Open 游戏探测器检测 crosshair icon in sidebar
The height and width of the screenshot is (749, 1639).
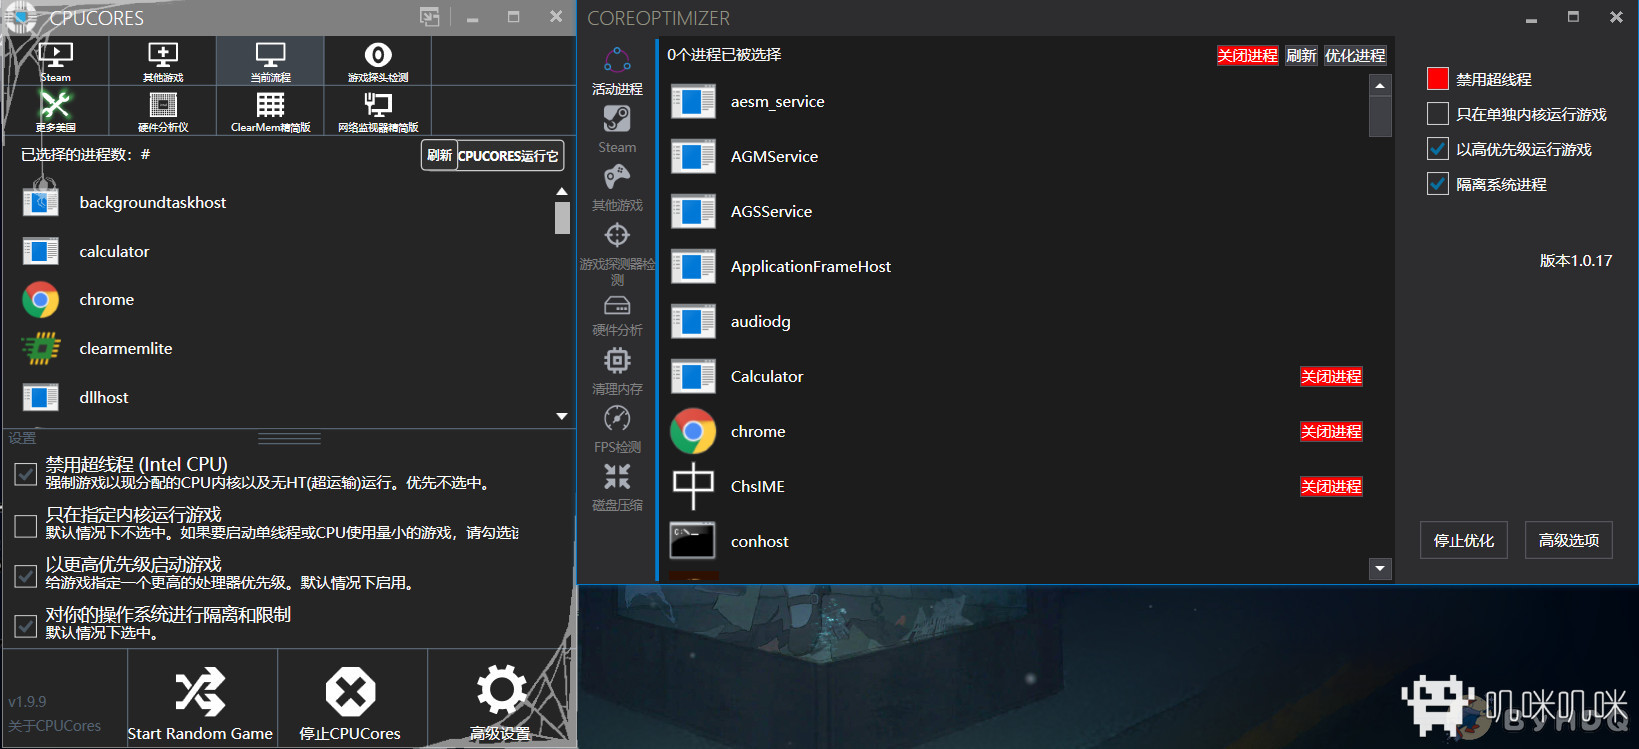click(617, 235)
